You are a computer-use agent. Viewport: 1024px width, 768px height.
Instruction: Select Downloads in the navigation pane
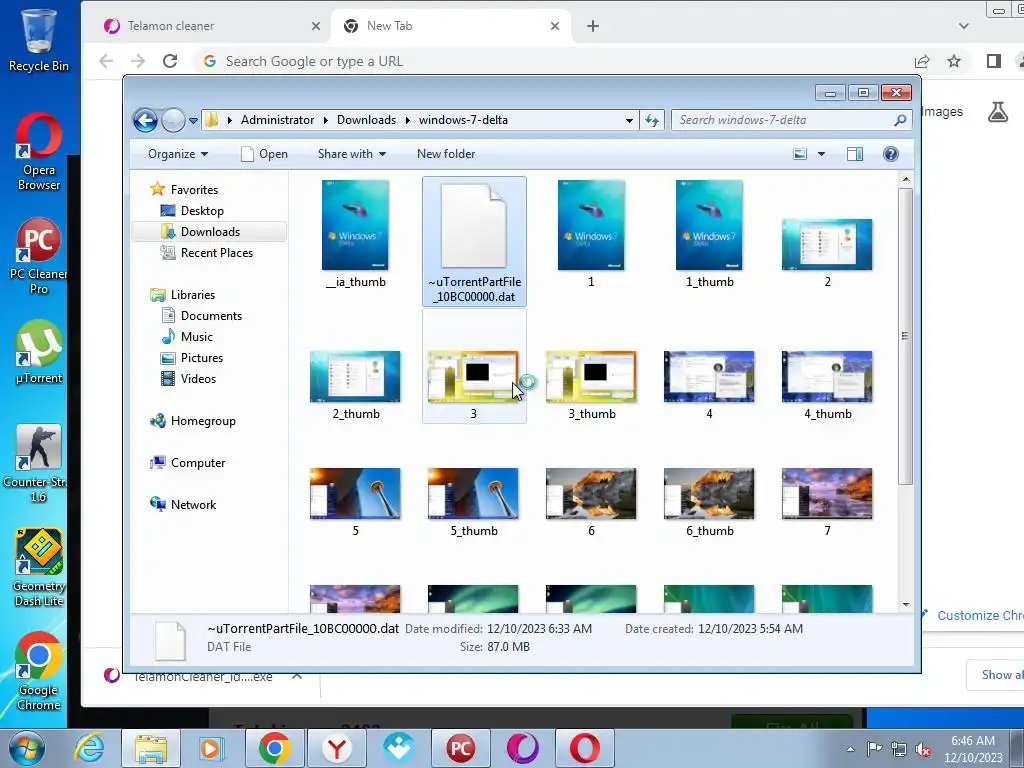(210, 232)
